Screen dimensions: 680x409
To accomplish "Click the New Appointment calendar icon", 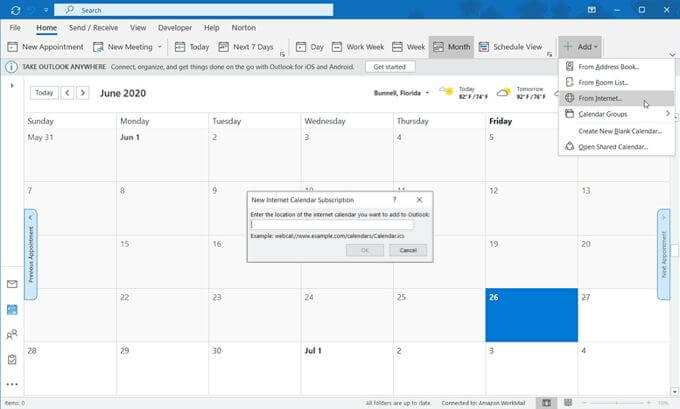I will (13, 47).
